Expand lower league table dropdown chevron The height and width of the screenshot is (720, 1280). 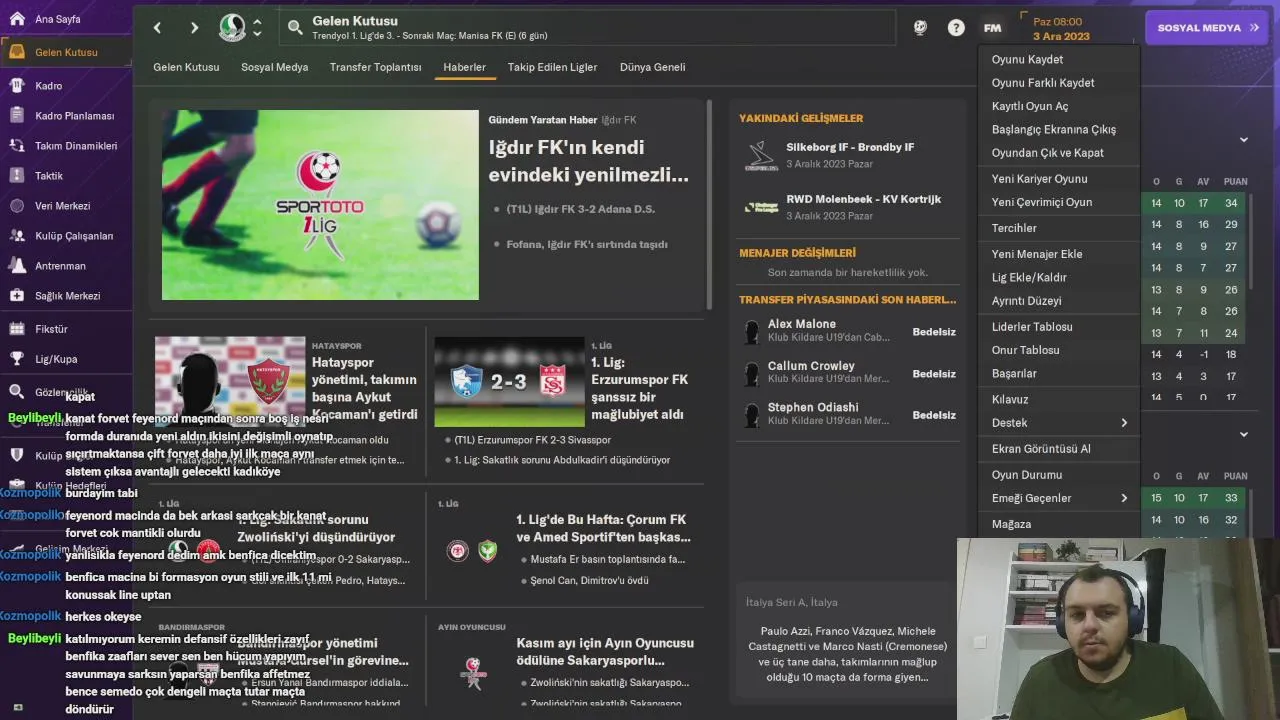click(x=1244, y=435)
